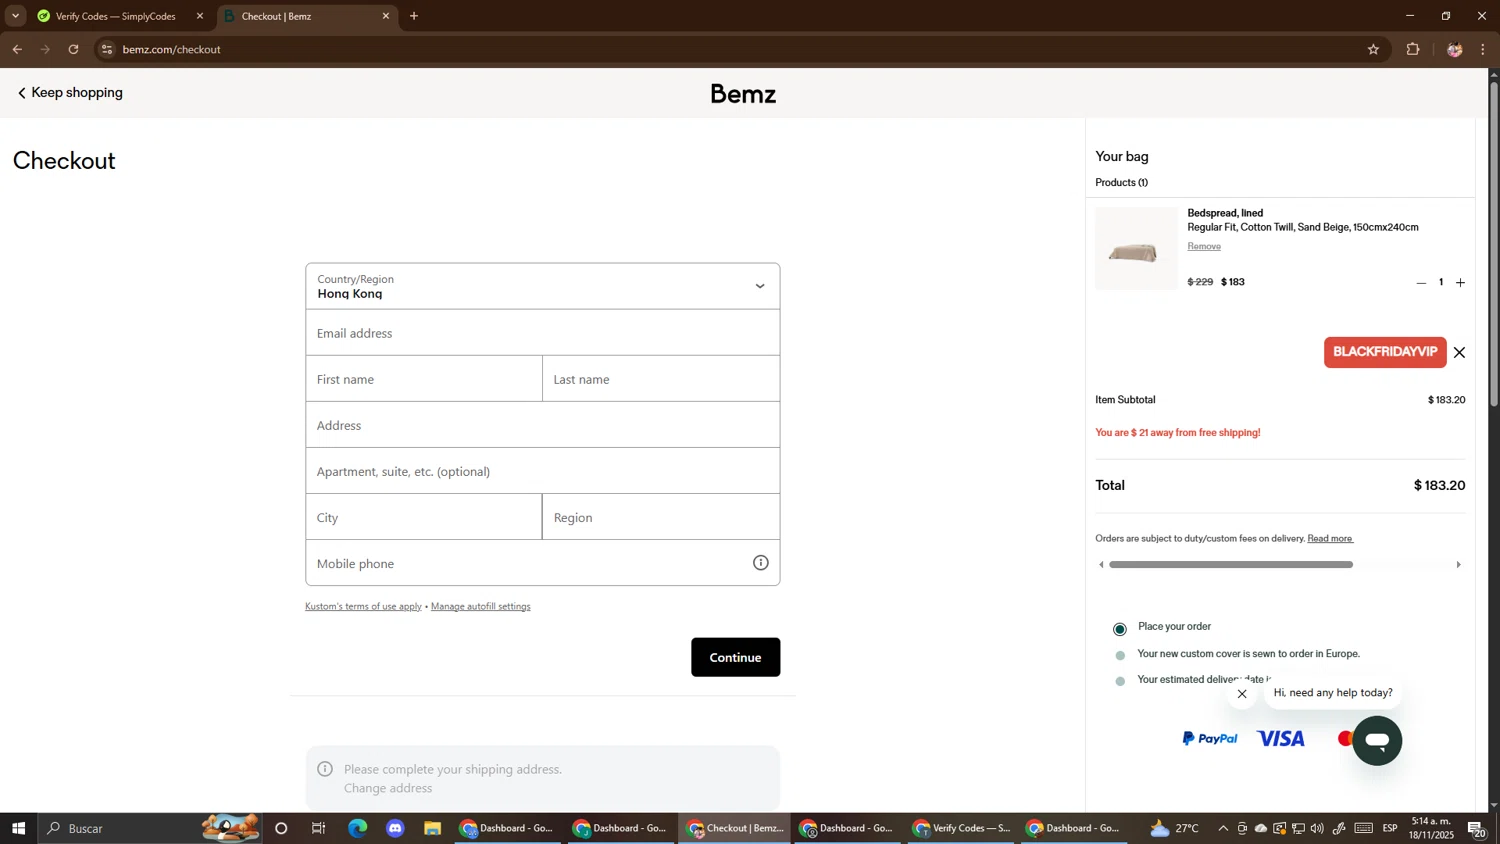The width and height of the screenshot is (1500, 844).
Task: Open the live chat widget button
Action: point(1377,741)
